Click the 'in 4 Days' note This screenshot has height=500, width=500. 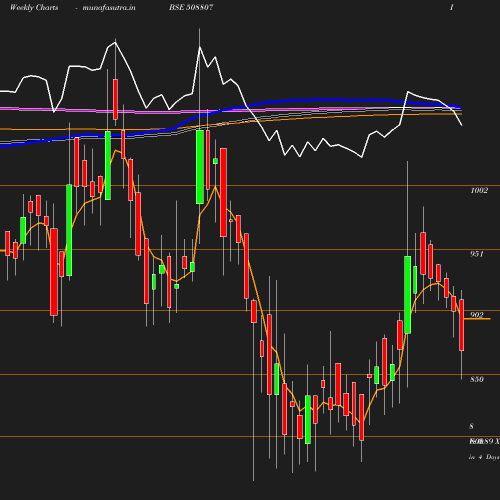(x=484, y=457)
